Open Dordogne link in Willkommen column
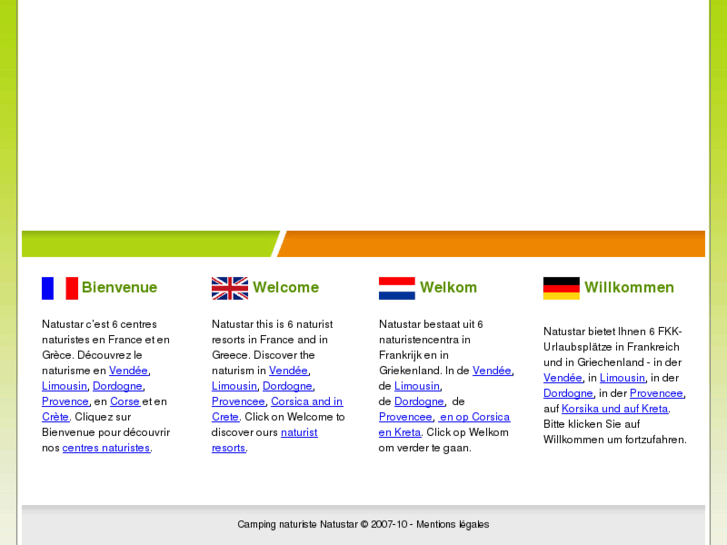727x545 pixels. [568, 393]
